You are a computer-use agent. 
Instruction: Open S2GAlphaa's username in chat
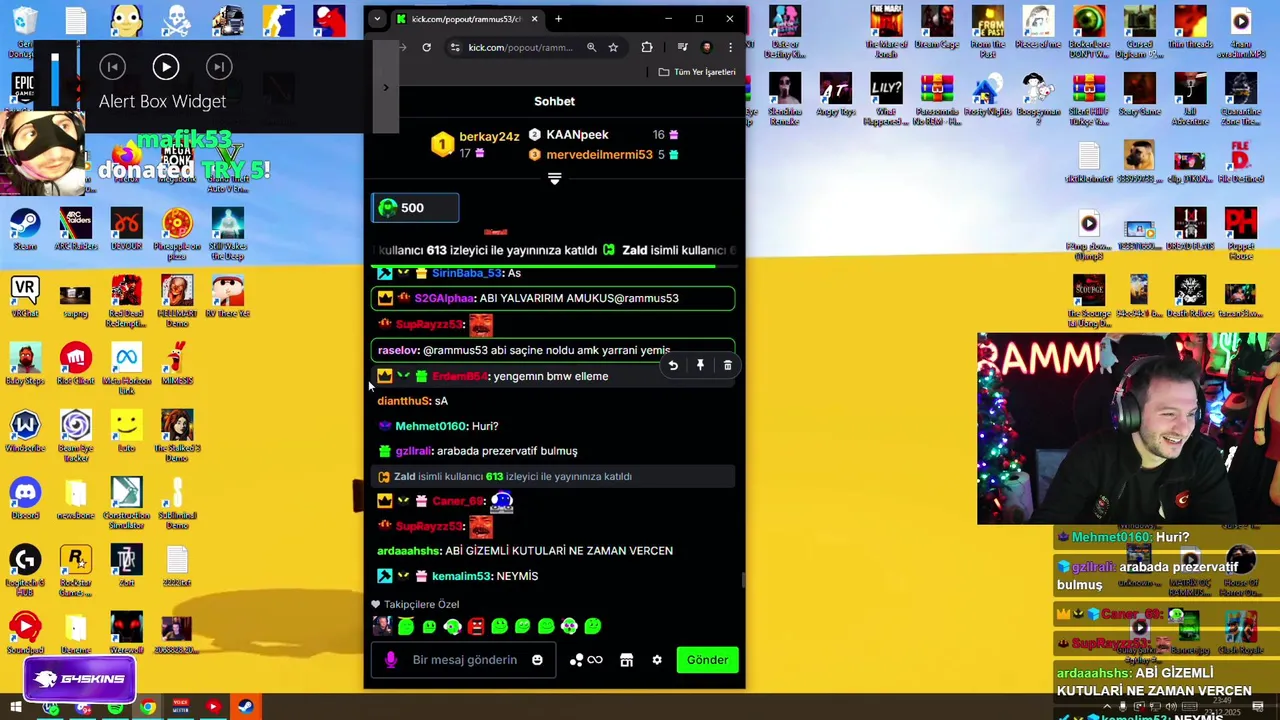(x=444, y=298)
